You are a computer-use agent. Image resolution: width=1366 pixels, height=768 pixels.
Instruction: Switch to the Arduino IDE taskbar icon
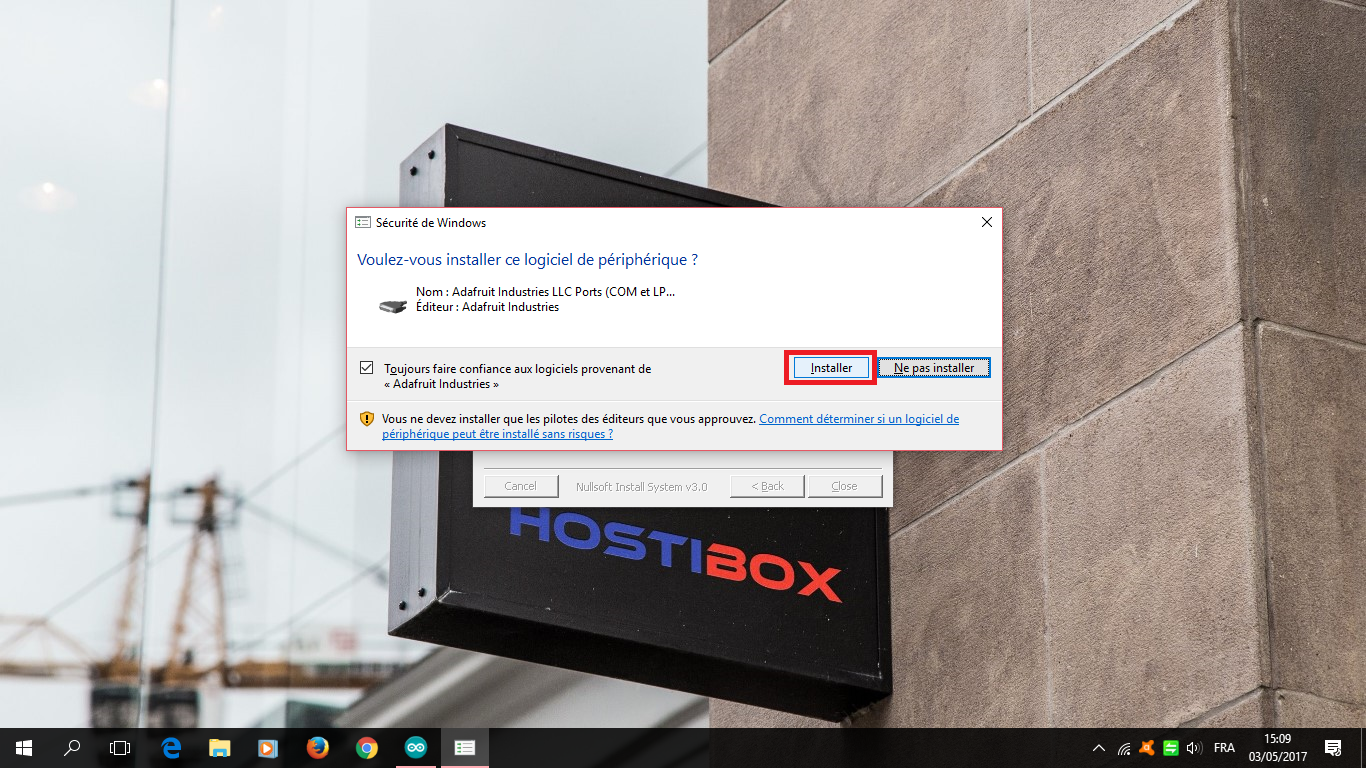click(x=415, y=748)
